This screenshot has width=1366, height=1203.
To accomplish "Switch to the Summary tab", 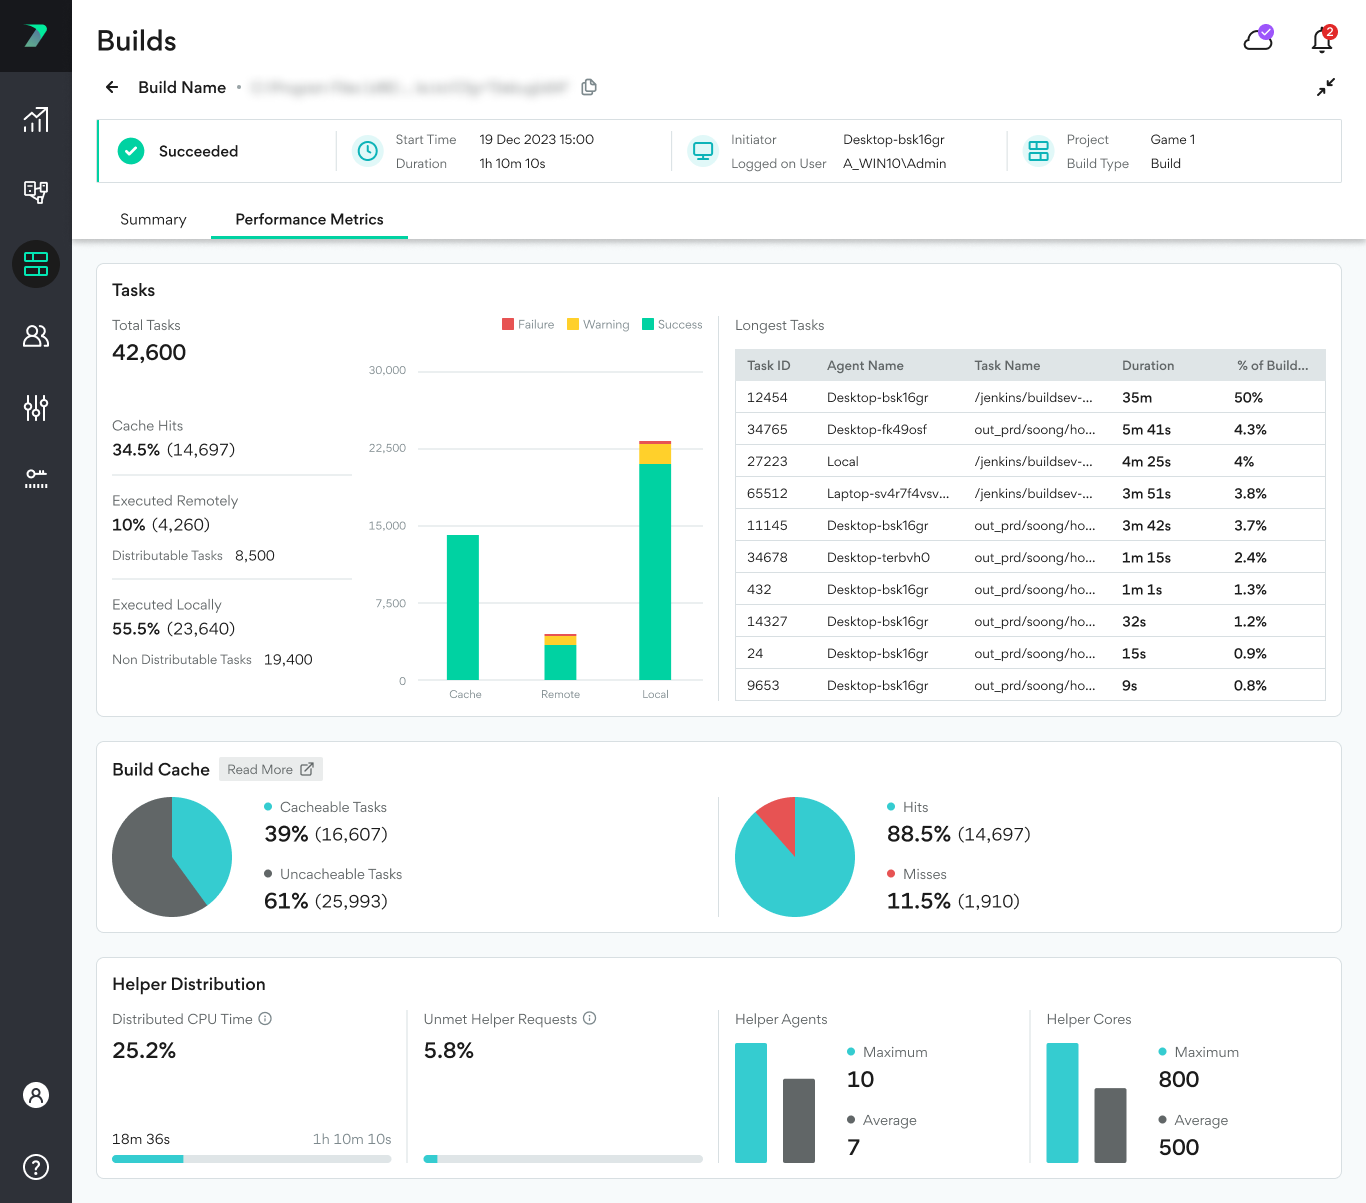I will (153, 220).
